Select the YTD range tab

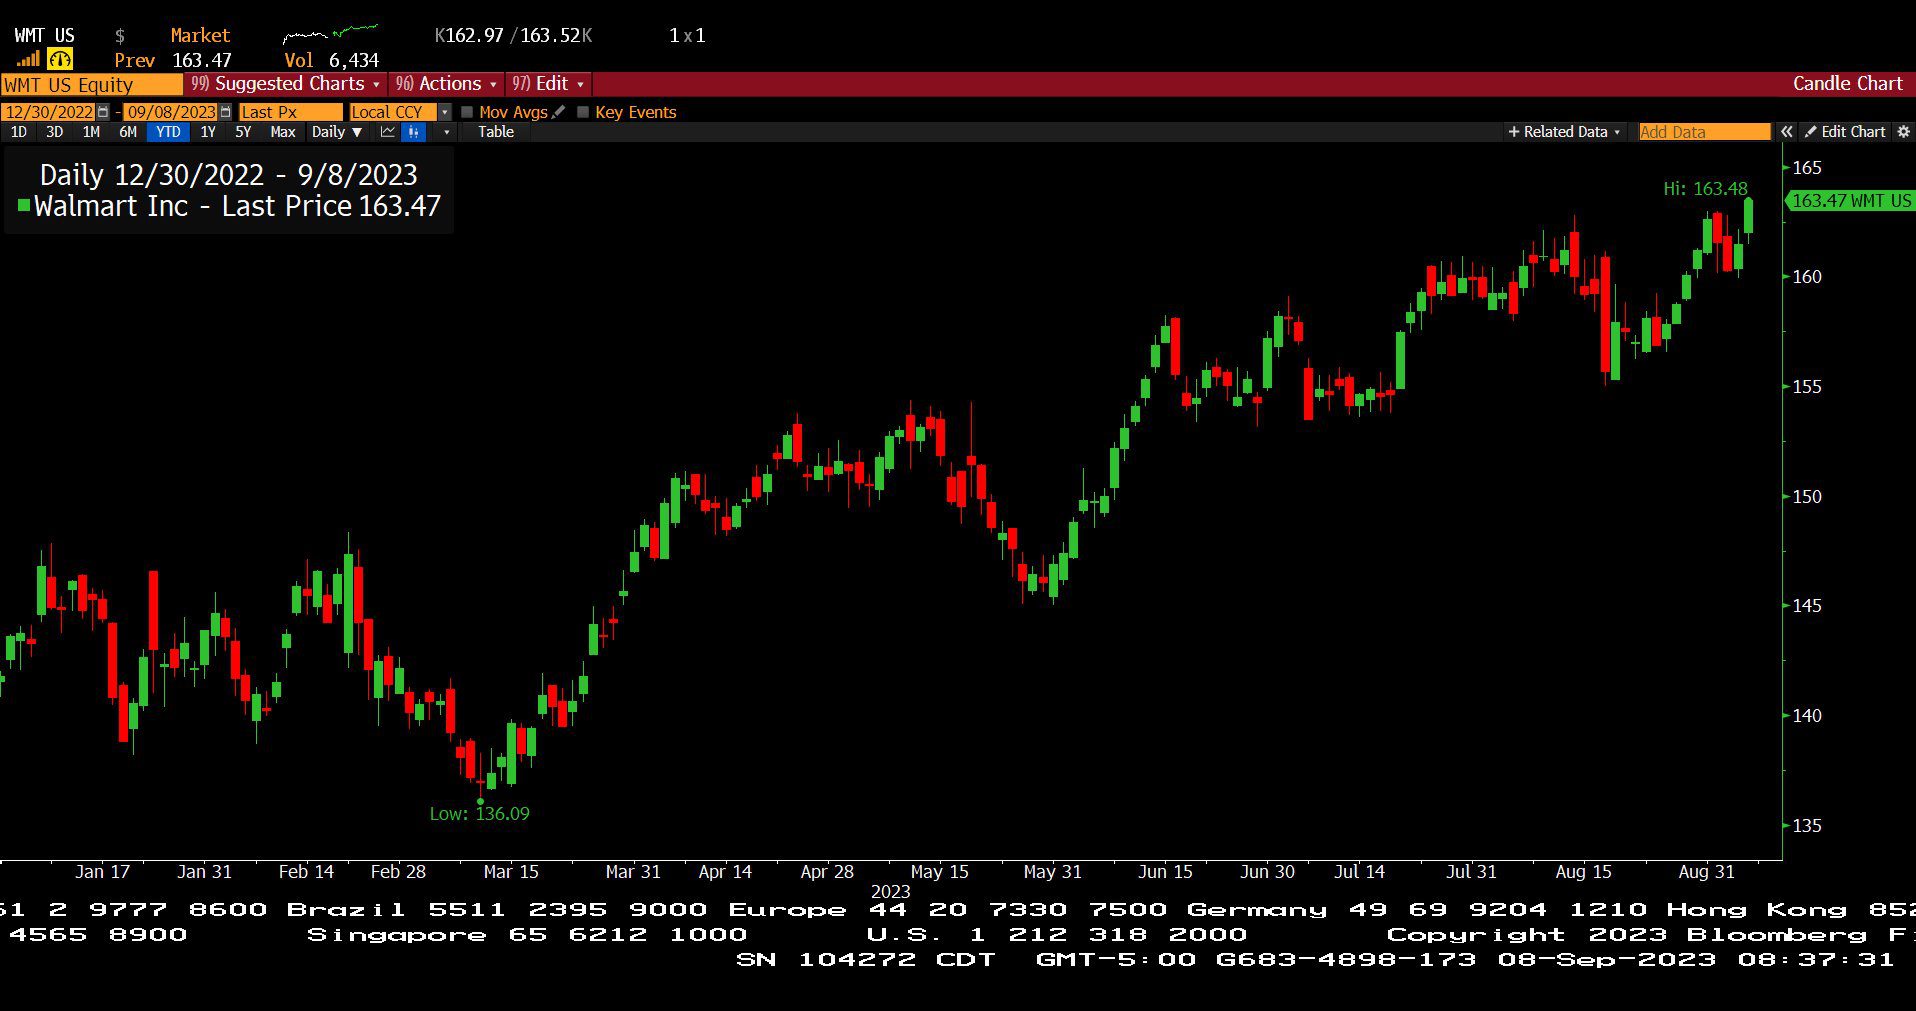(168, 132)
